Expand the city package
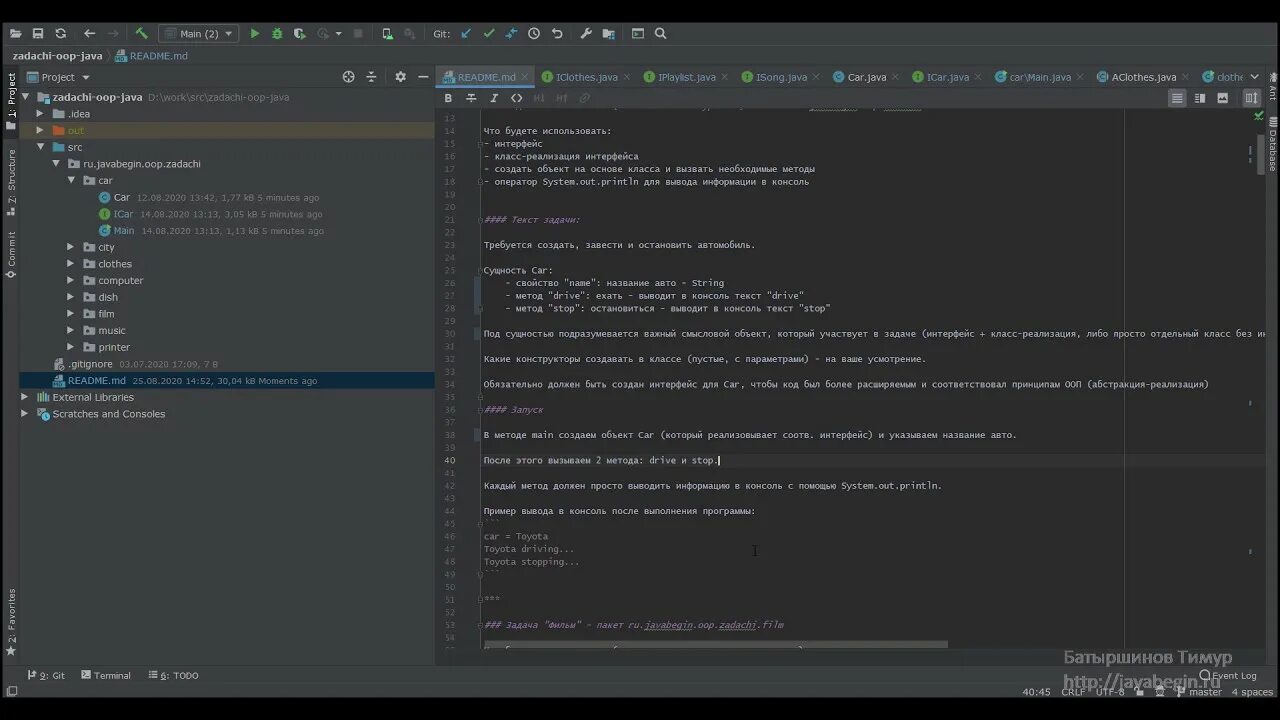 [71, 247]
